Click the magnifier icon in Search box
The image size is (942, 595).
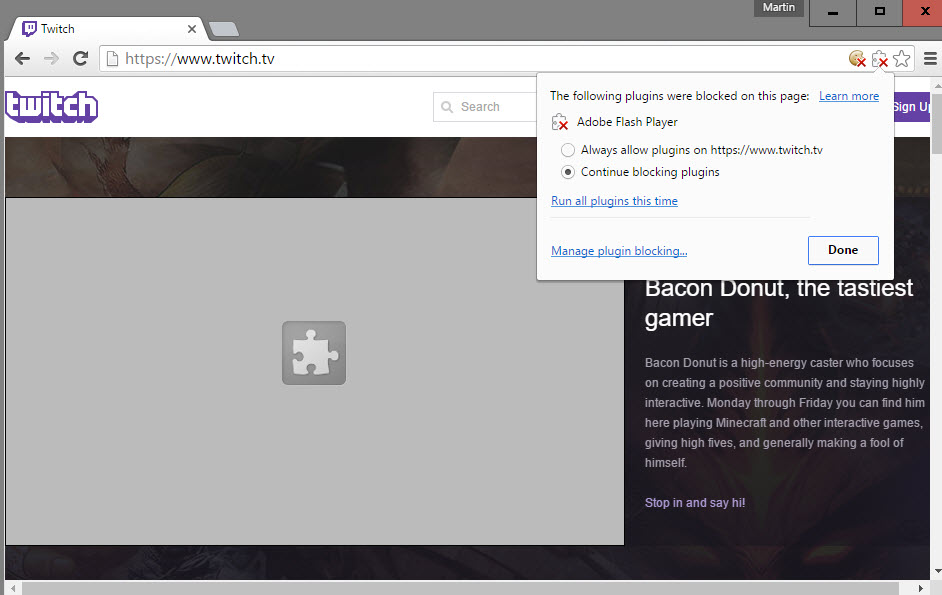(447, 107)
